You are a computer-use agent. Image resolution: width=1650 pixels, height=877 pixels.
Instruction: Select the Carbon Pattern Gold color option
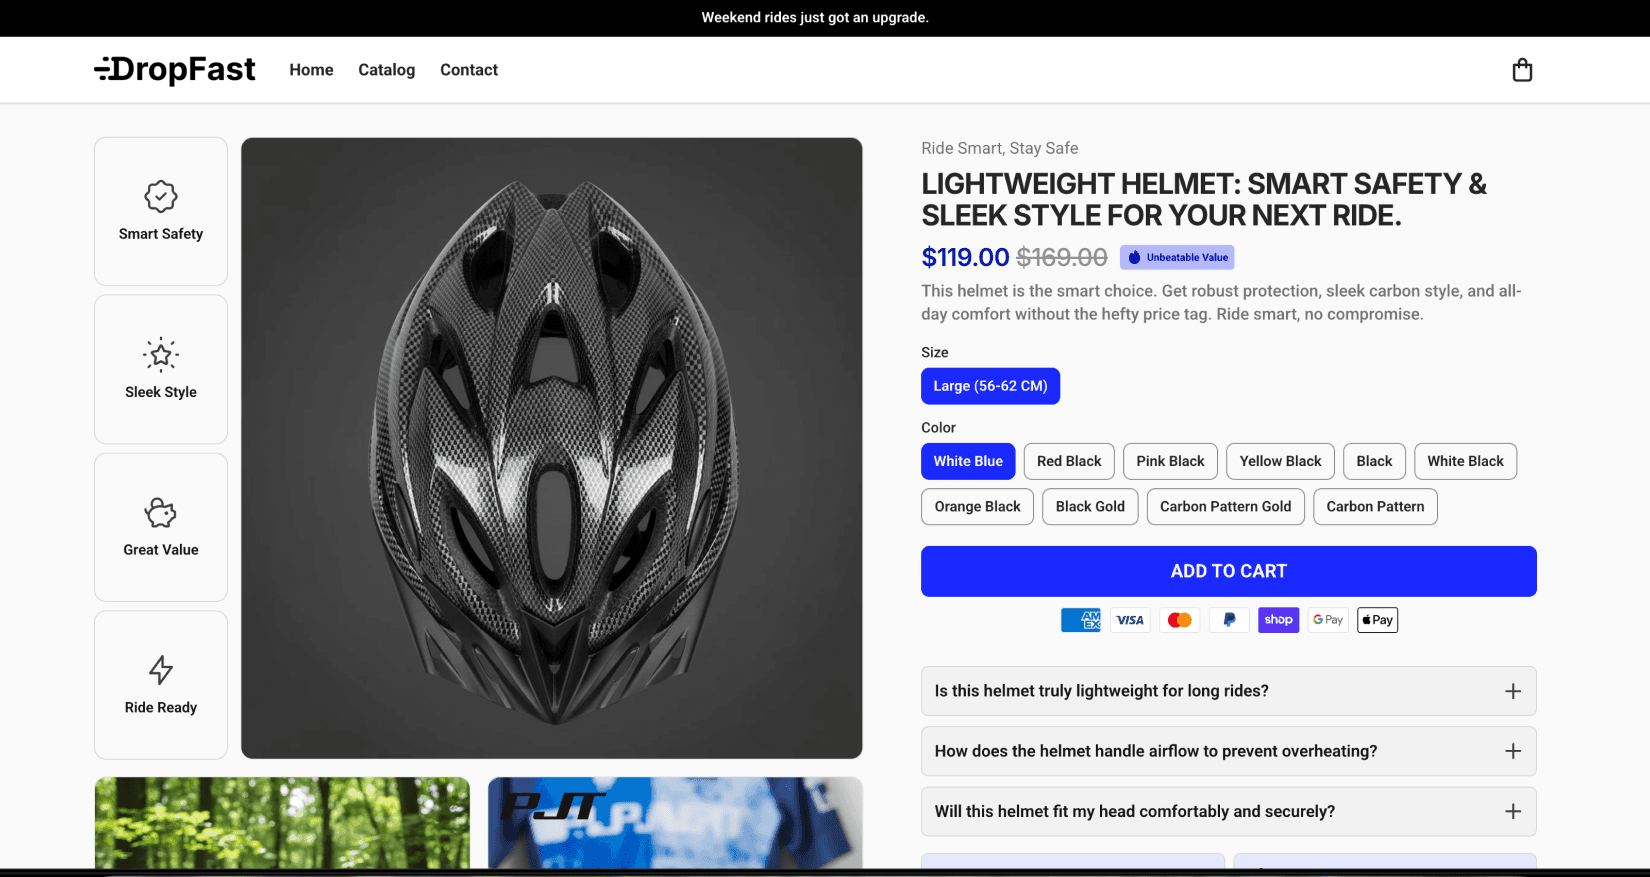(1225, 506)
